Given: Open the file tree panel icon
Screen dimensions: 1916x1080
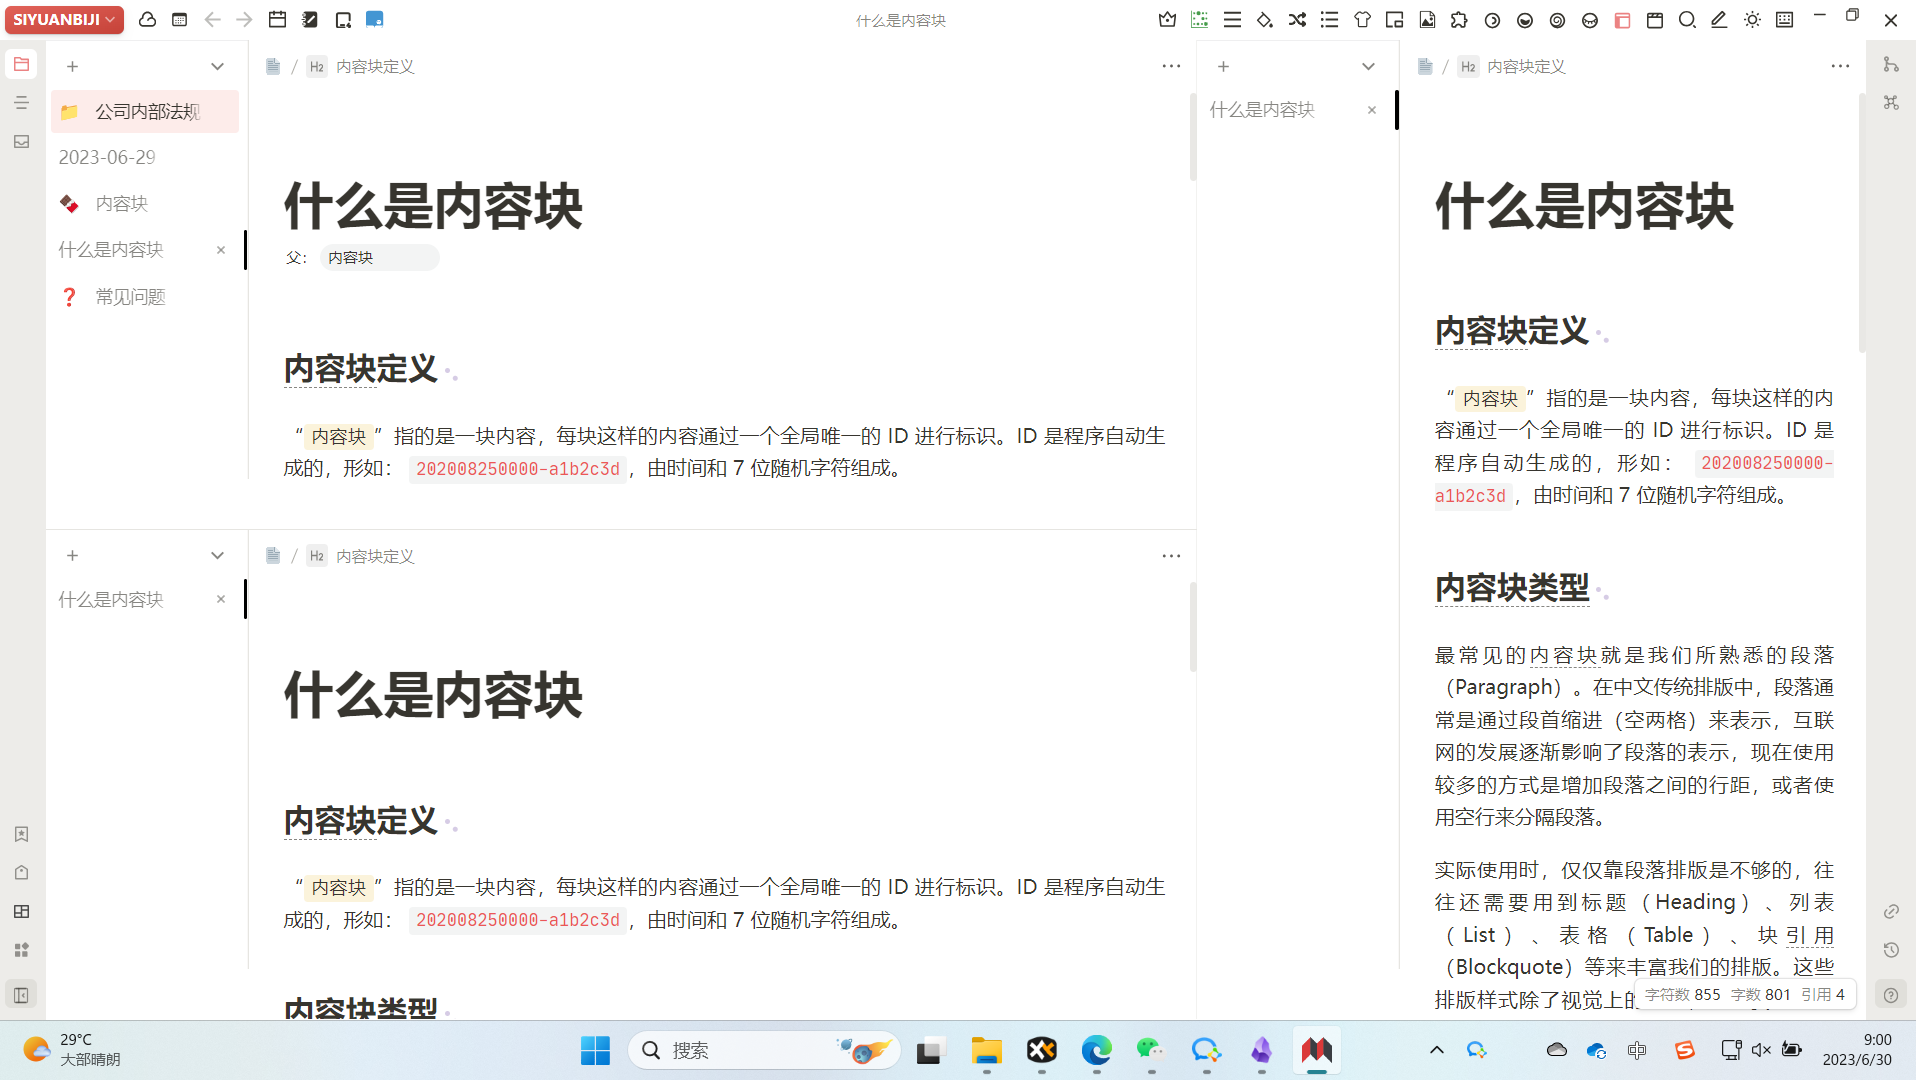Looking at the screenshot, I should [x=21, y=65].
